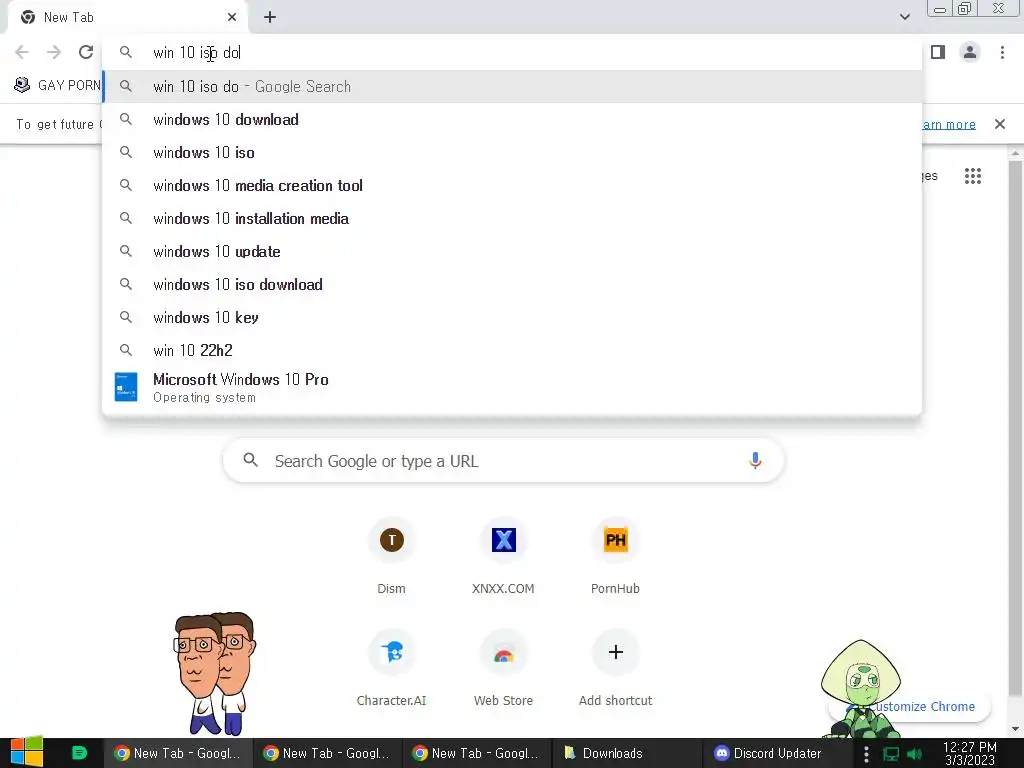Screen dimensions: 1024x768
Task: Click the Add shortcut plus tile
Action: [615, 668]
